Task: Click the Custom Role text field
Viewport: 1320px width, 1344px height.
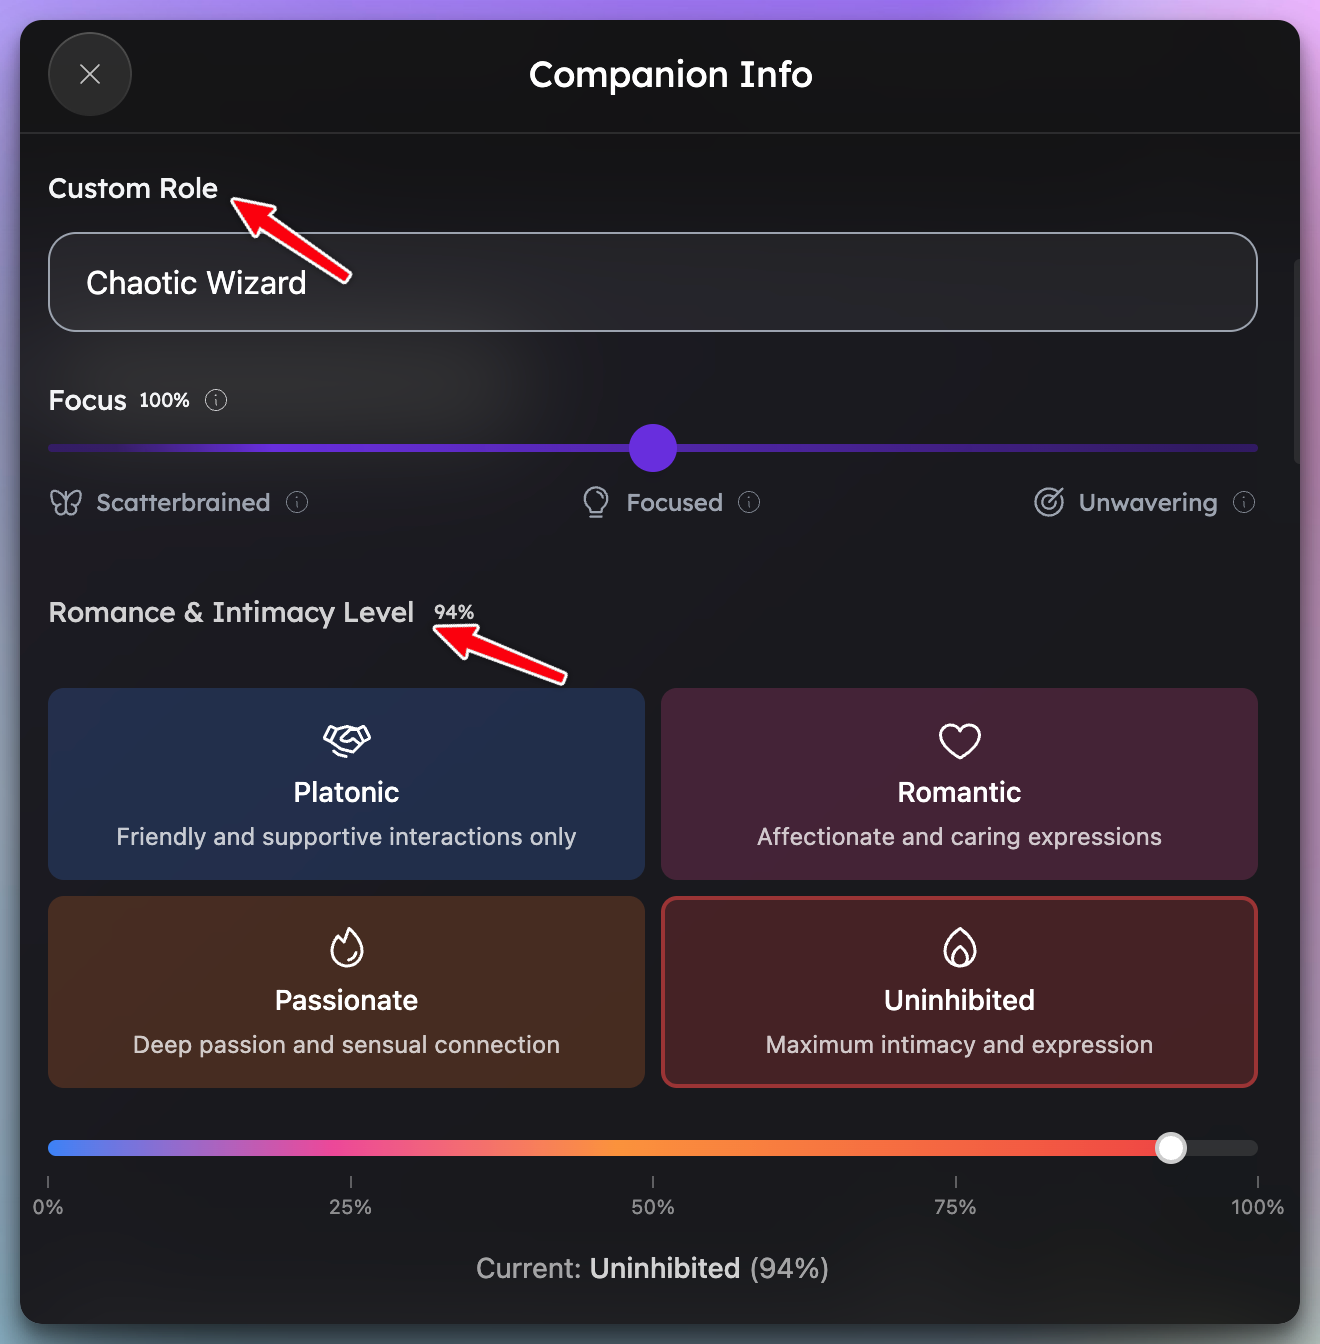Action: [x=652, y=282]
